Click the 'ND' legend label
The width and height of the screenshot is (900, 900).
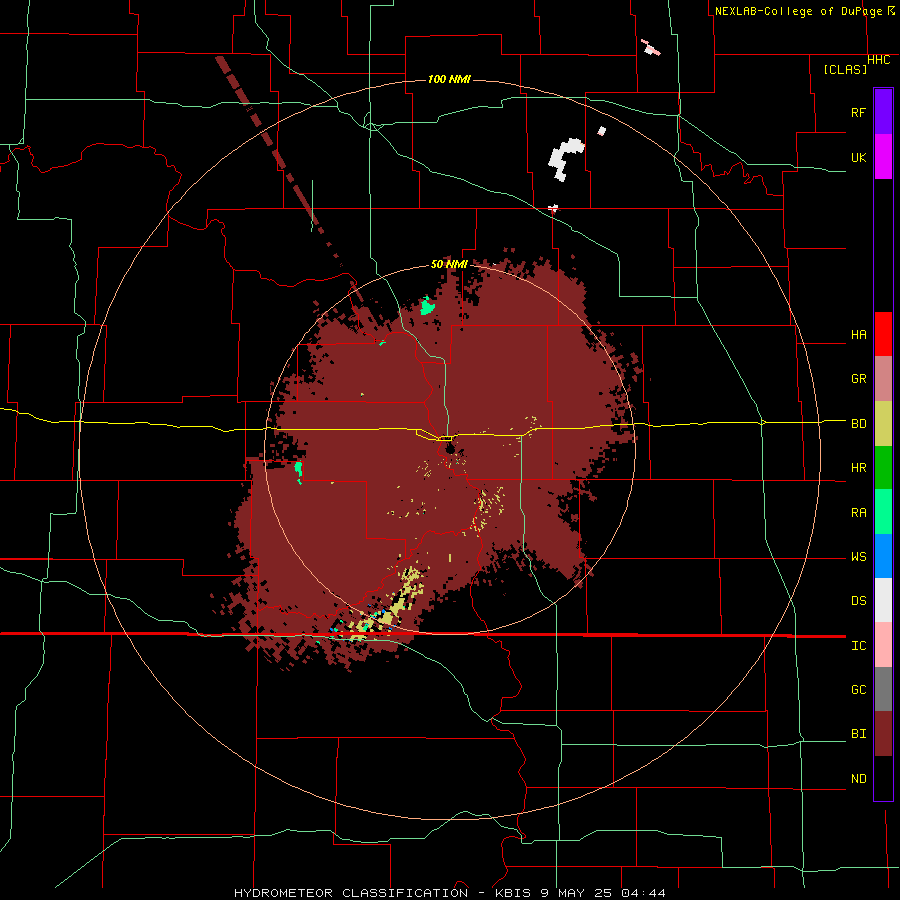[858, 779]
